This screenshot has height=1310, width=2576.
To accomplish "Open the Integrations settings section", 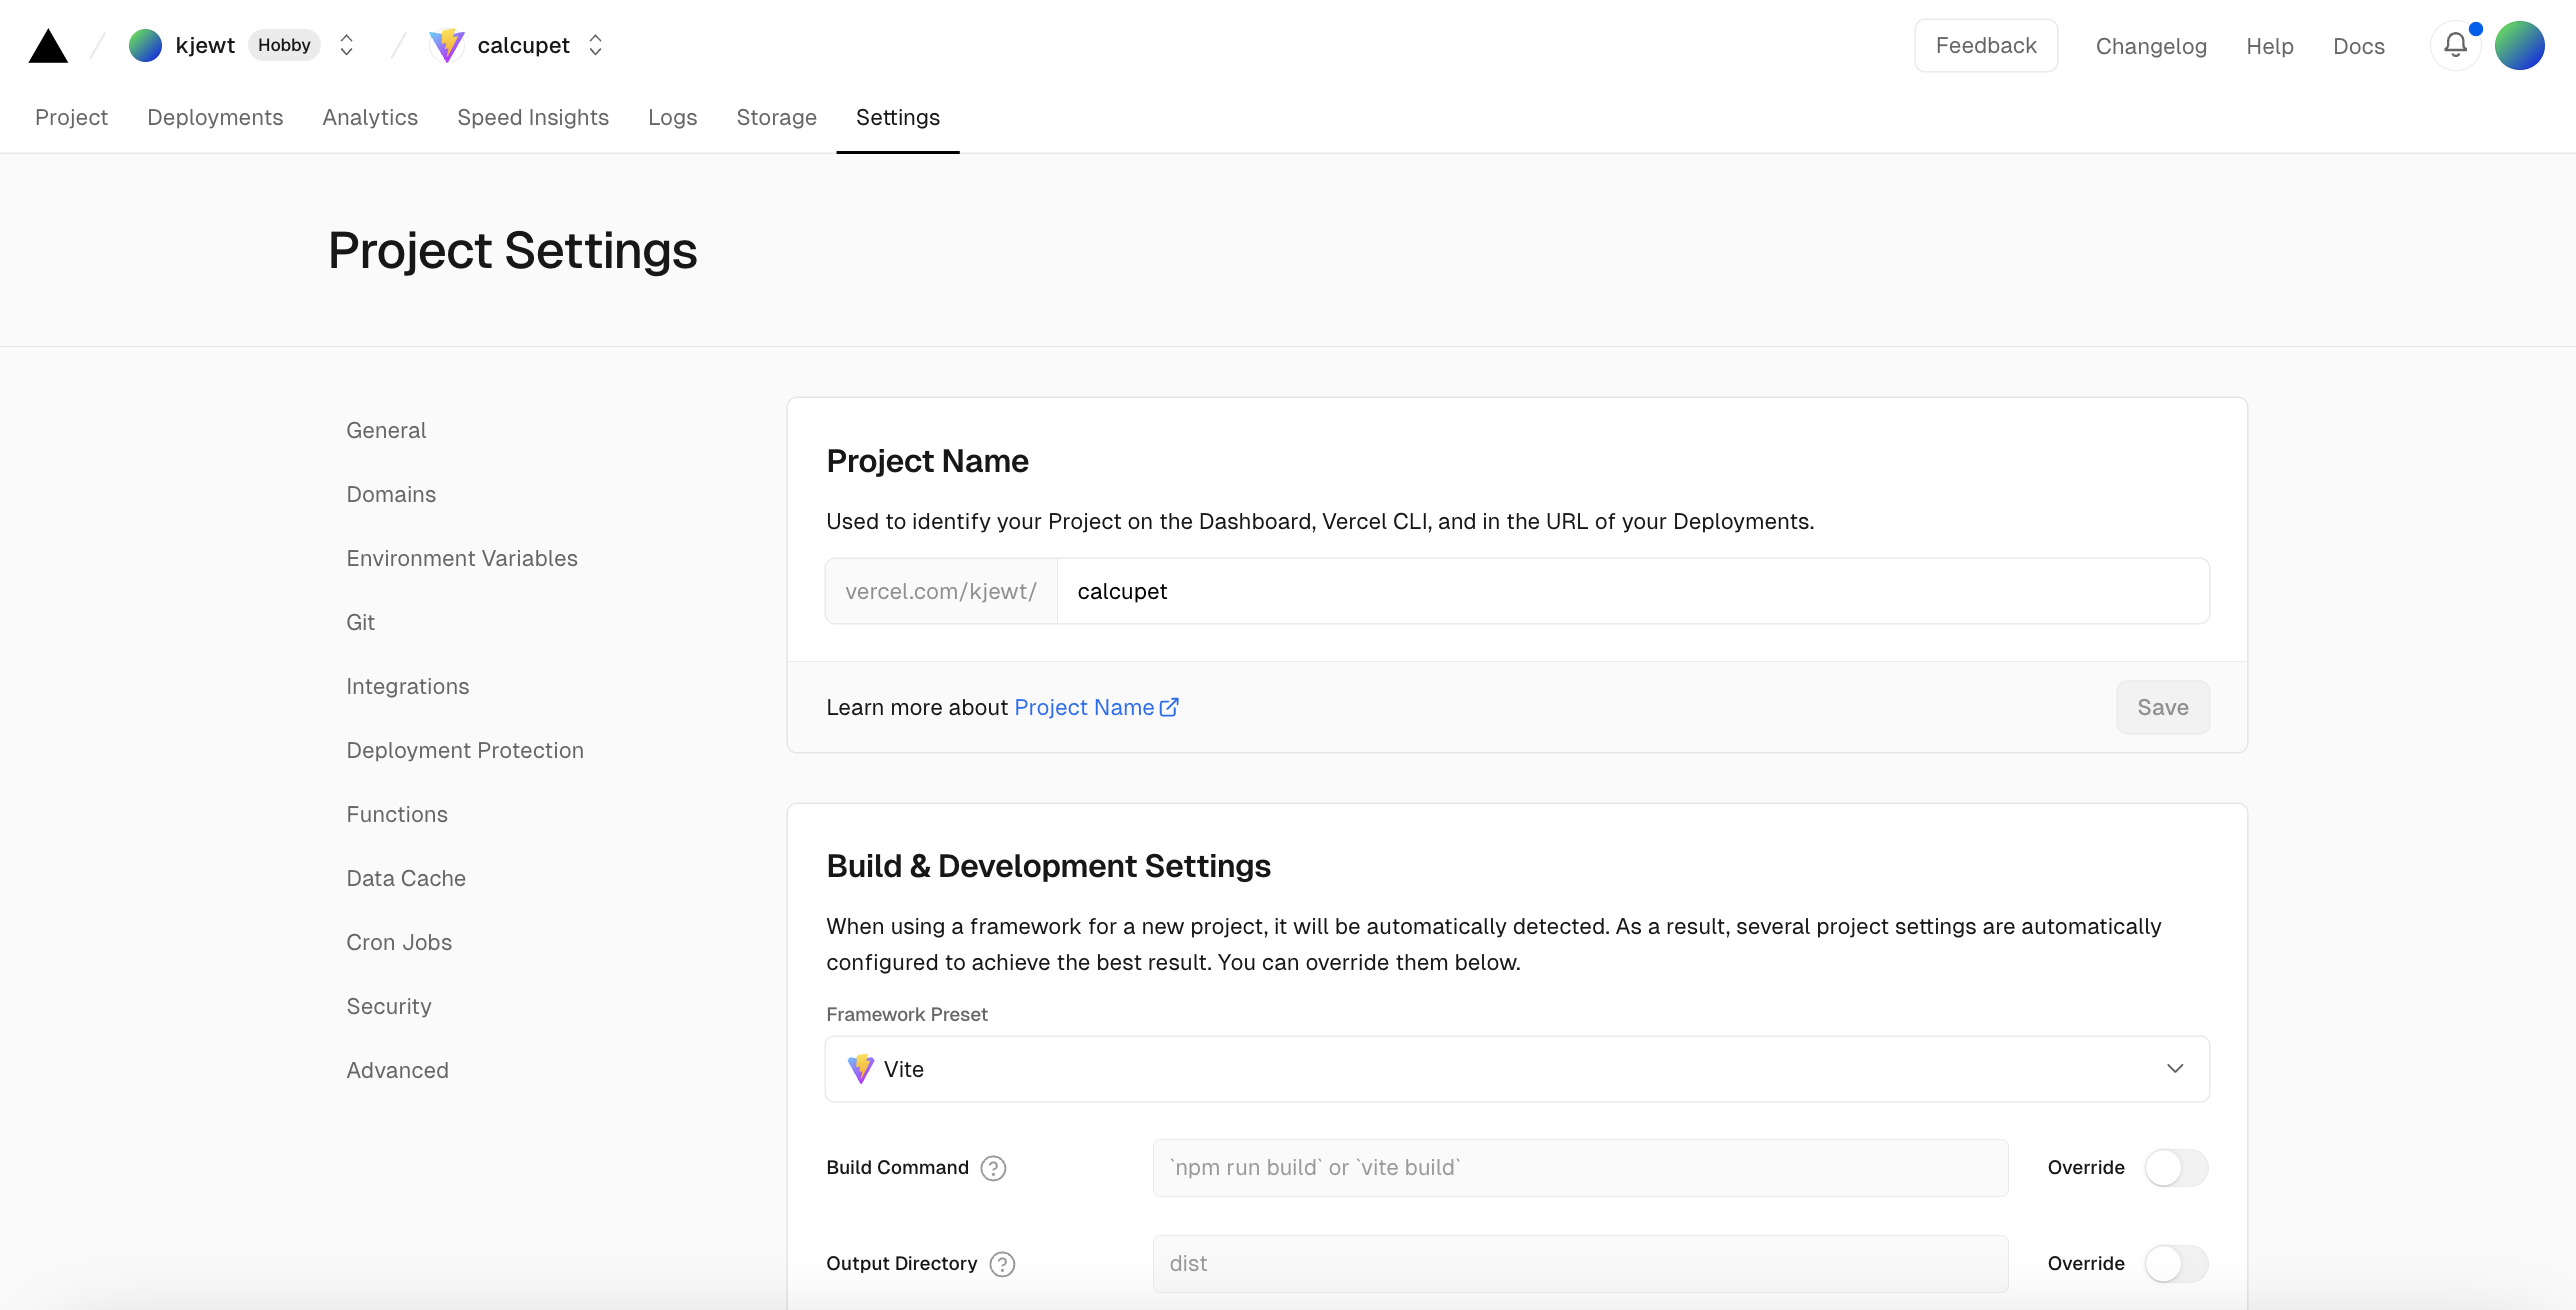I will (408, 686).
